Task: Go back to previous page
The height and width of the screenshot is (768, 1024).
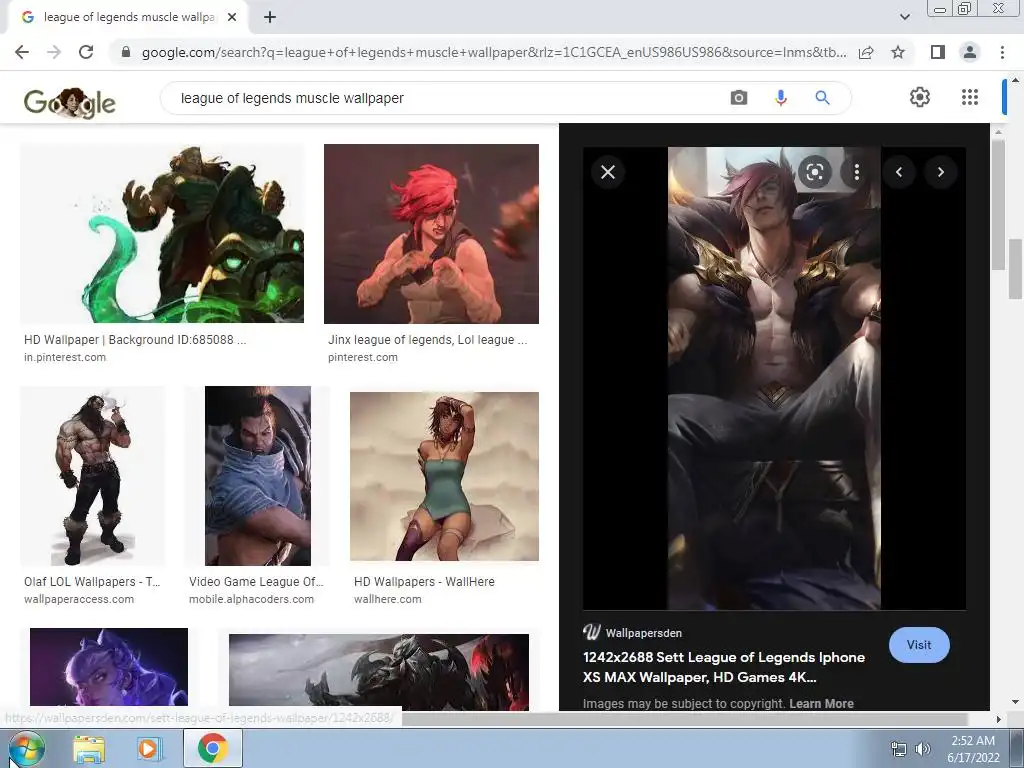Action: pos(22,52)
